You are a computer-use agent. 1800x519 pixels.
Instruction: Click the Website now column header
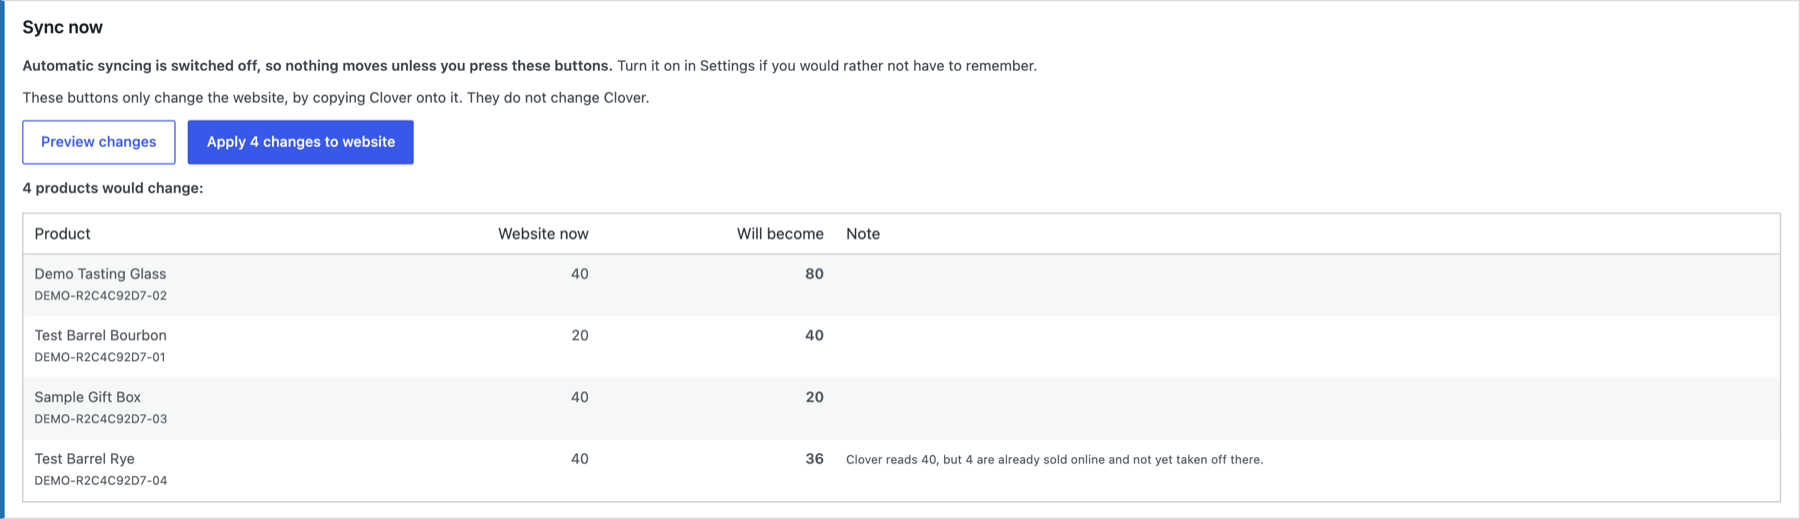[x=543, y=234]
